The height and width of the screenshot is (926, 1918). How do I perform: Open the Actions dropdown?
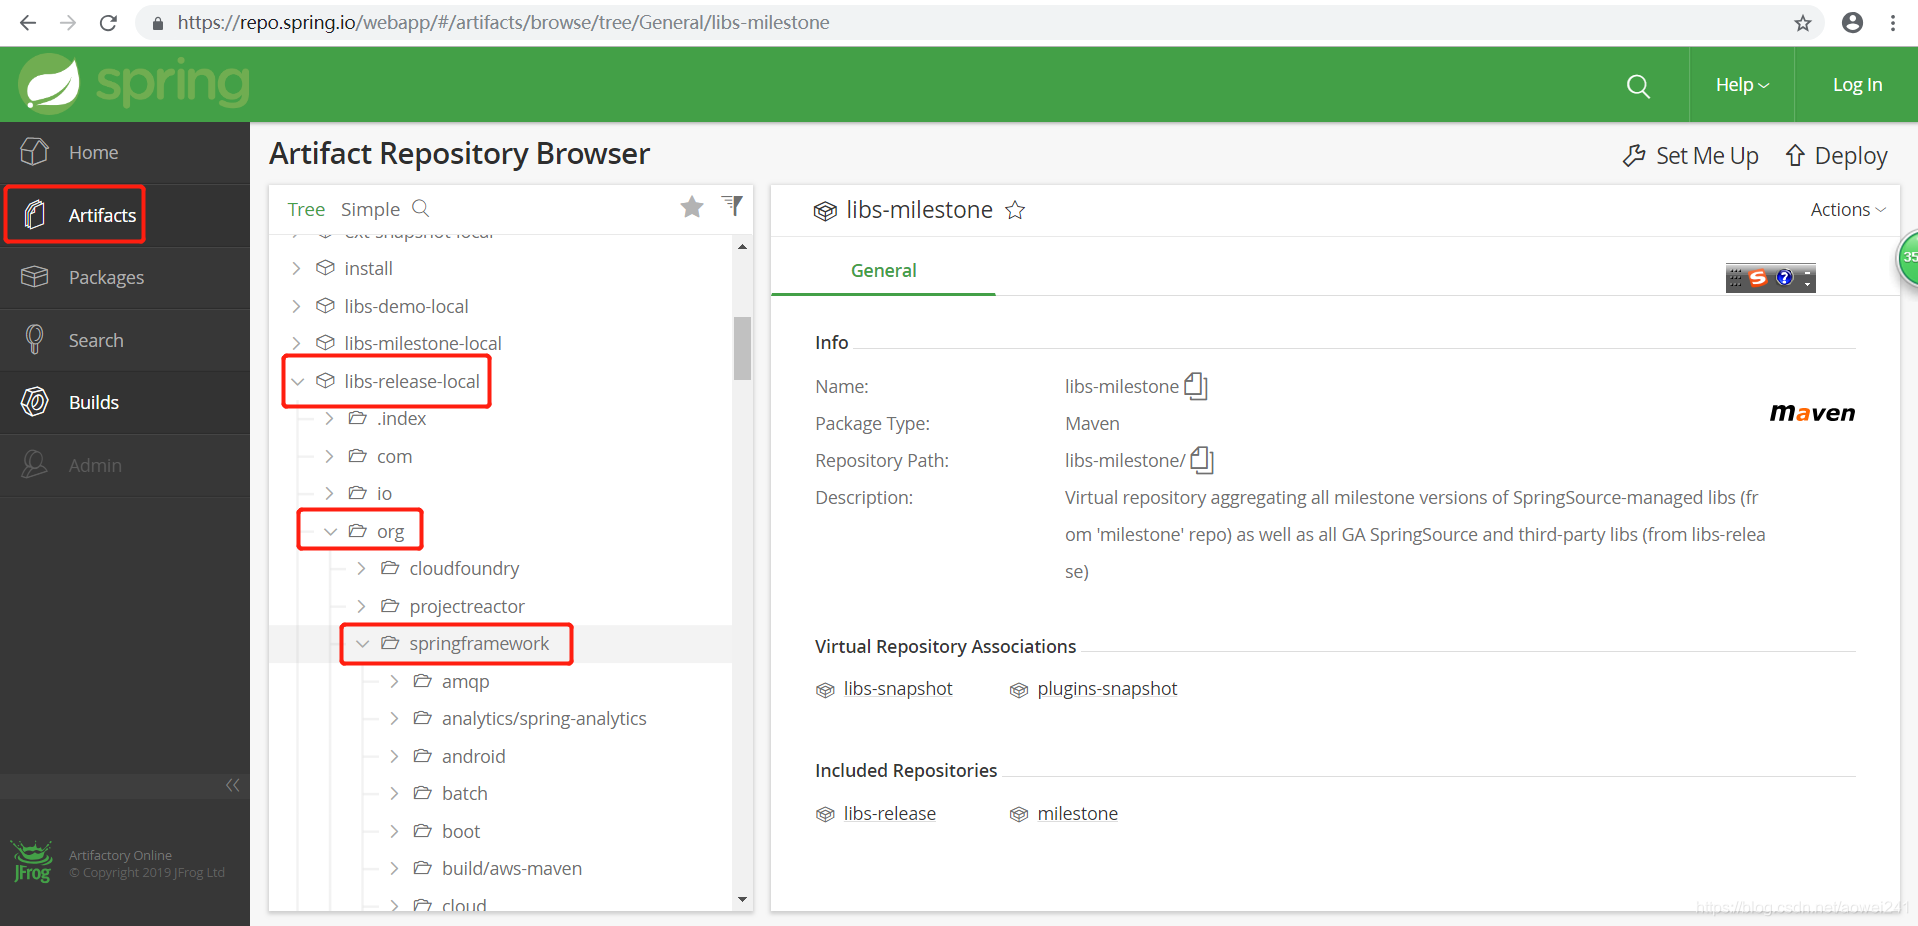pyautogui.click(x=1848, y=209)
